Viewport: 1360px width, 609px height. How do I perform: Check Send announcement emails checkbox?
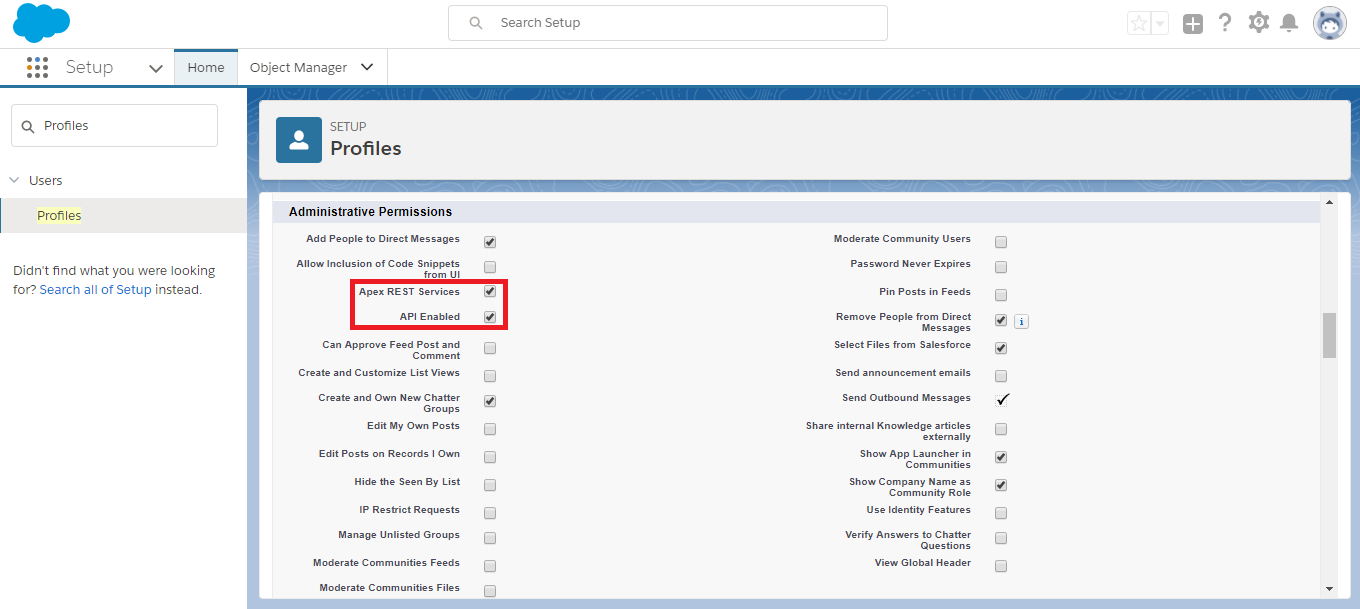tap(1001, 376)
